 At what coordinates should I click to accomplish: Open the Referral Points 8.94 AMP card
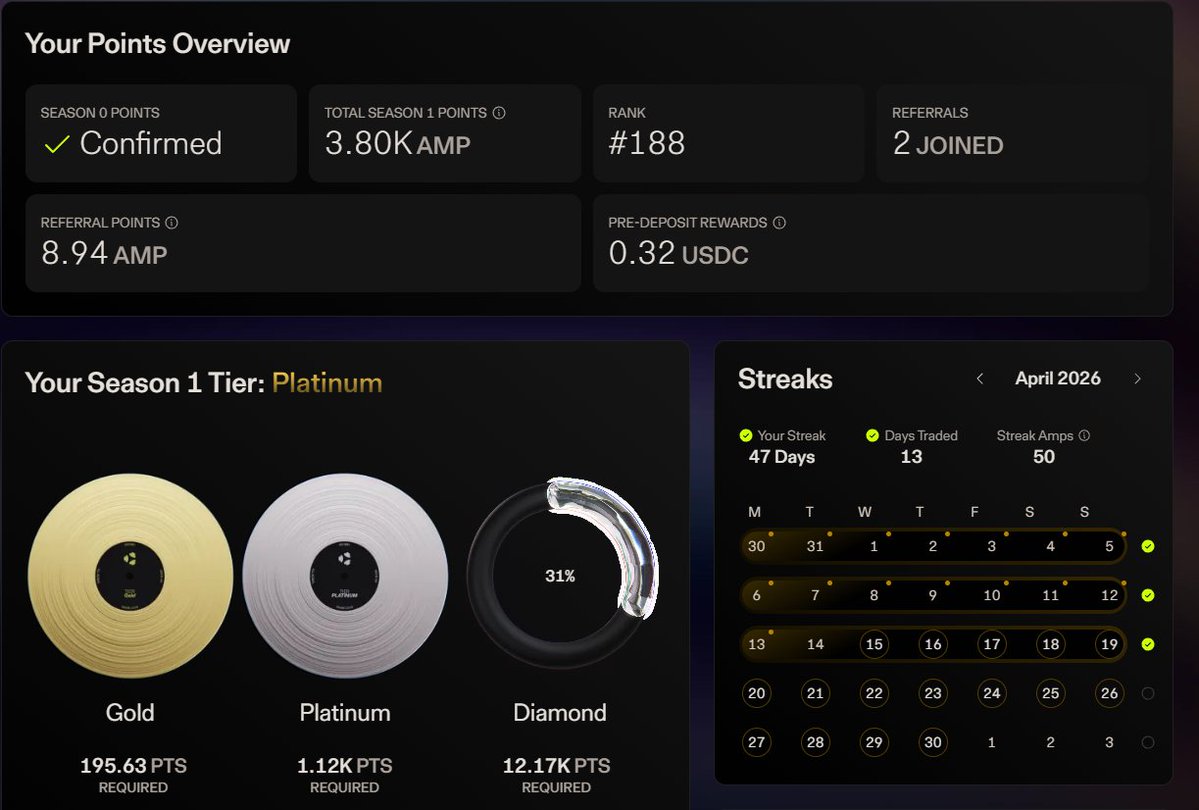click(304, 243)
